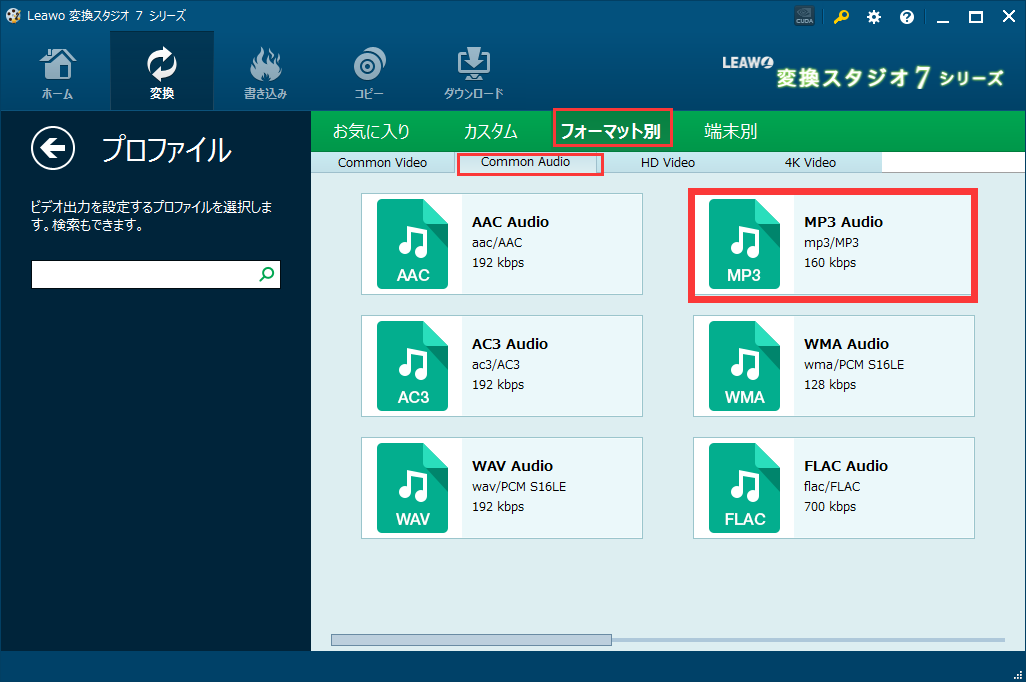This screenshot has width=1026, height=682.
Task: Select the FLAC Audio profile
Action: pyautogui.click(x=832, y=487)
